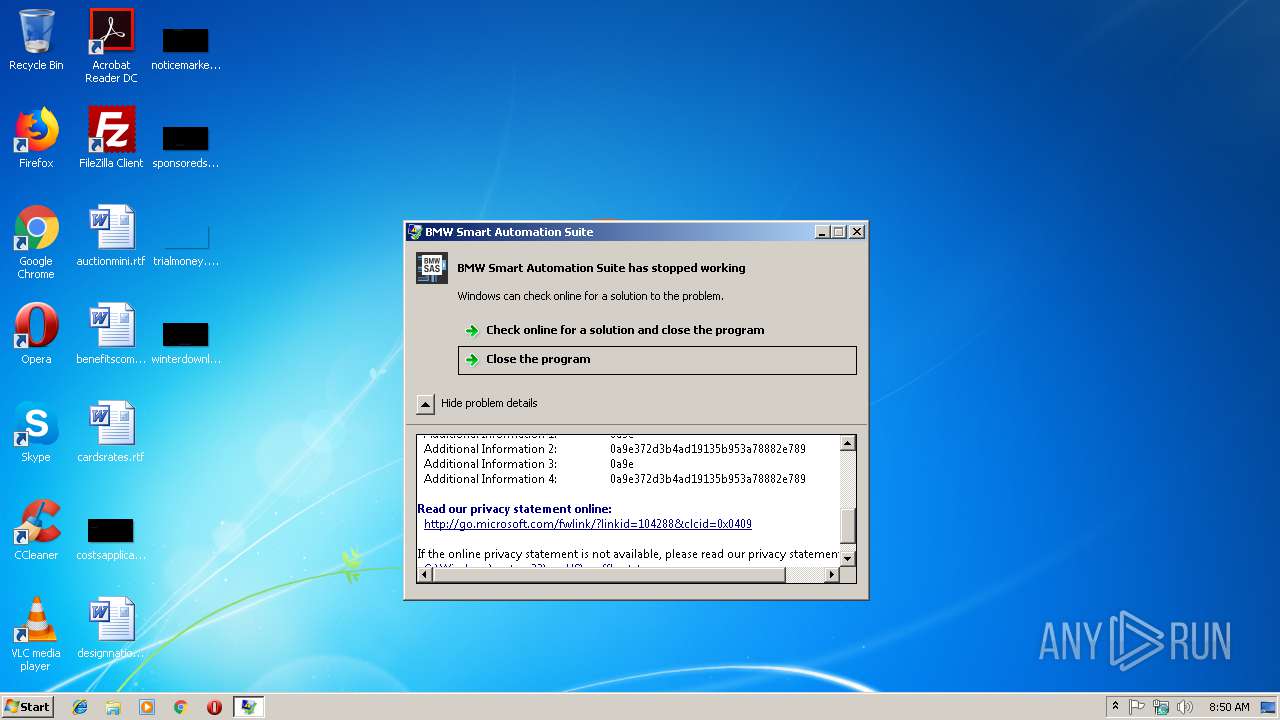Open the Action Center flag tray icon
1280x720 pixels.
click(1137, 707)
